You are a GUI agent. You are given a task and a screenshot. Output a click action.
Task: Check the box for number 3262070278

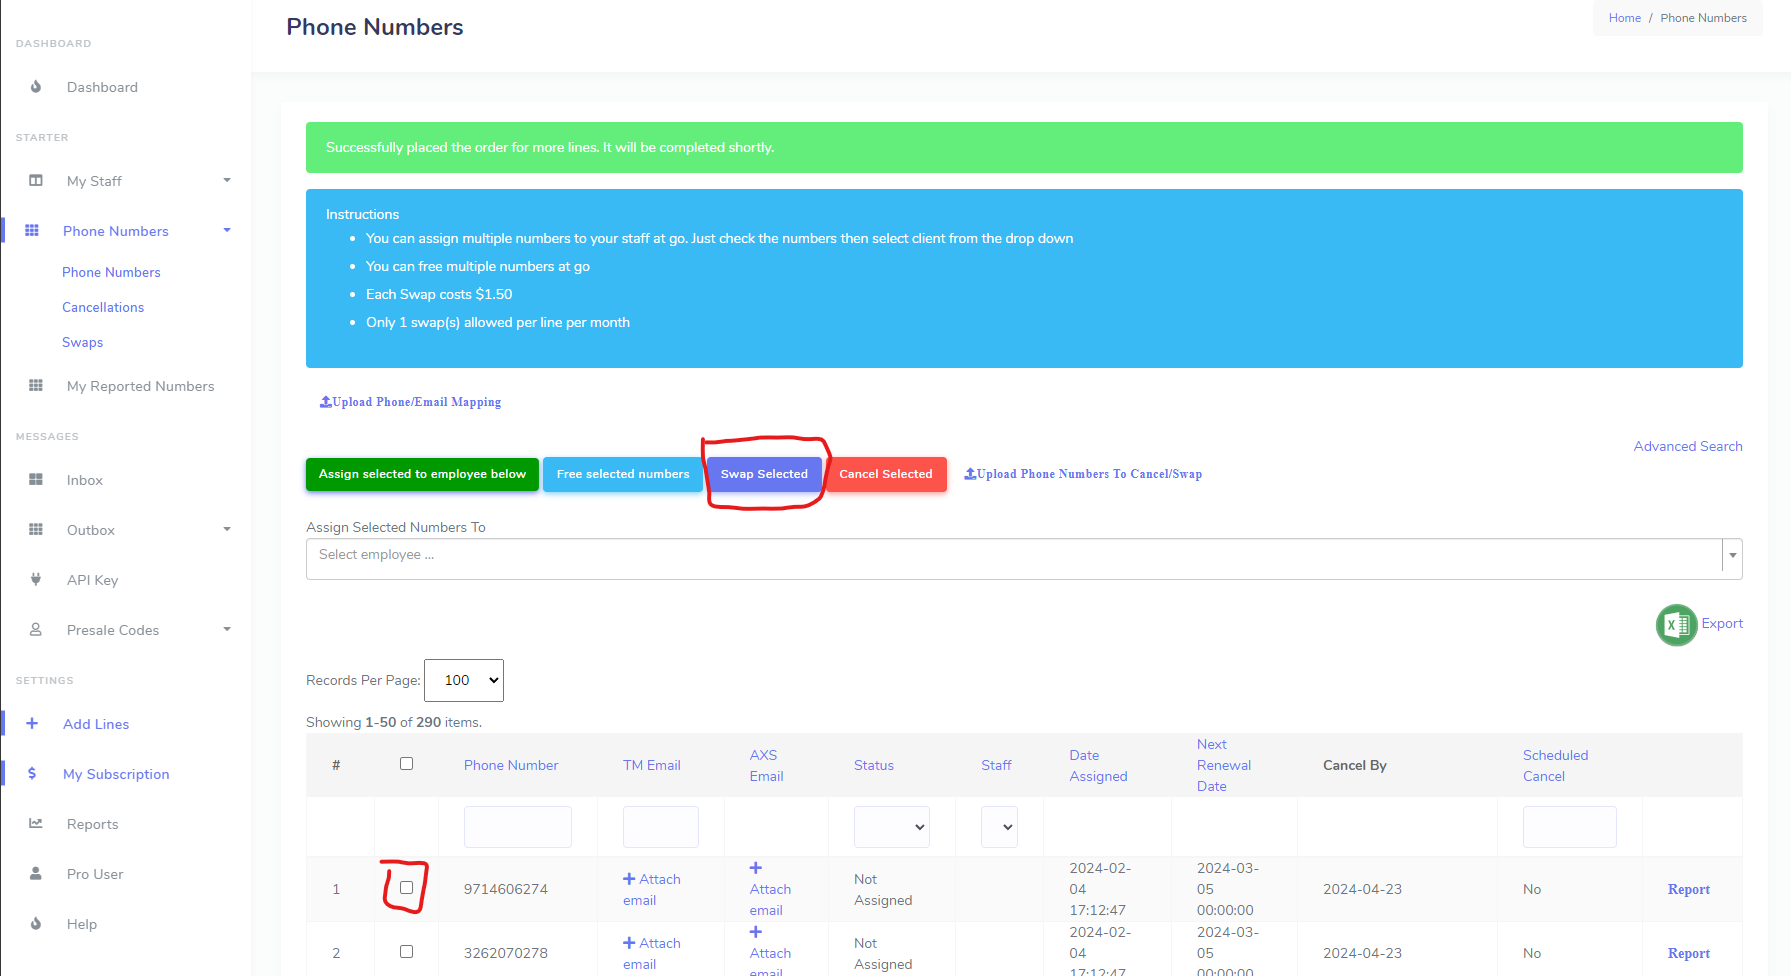406,952
